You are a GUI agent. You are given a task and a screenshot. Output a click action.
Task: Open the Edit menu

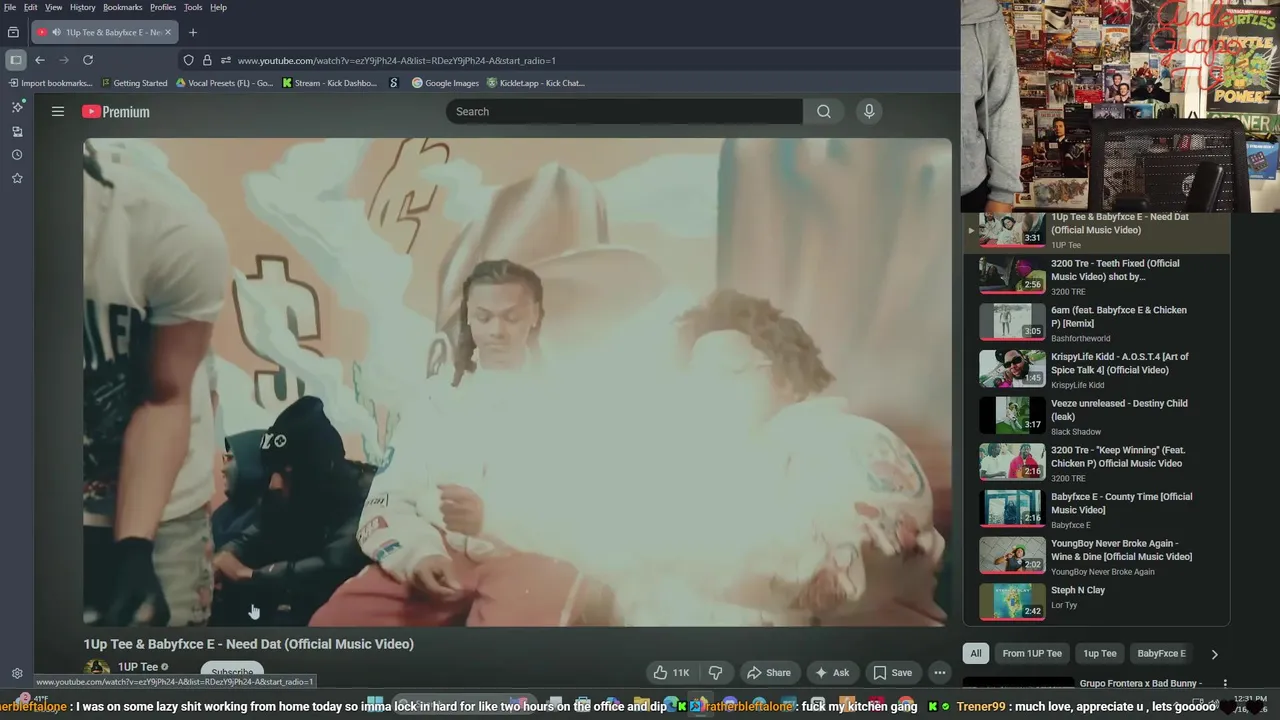[x=31, y=7]
